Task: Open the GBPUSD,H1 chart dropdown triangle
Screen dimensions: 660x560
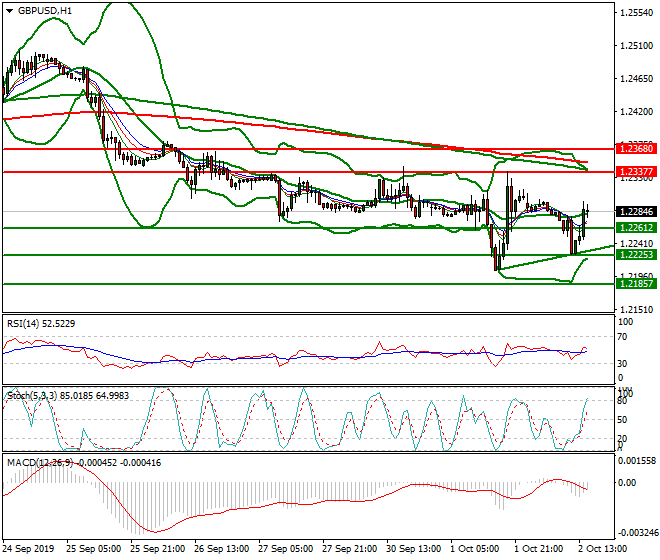Action: 9,11
